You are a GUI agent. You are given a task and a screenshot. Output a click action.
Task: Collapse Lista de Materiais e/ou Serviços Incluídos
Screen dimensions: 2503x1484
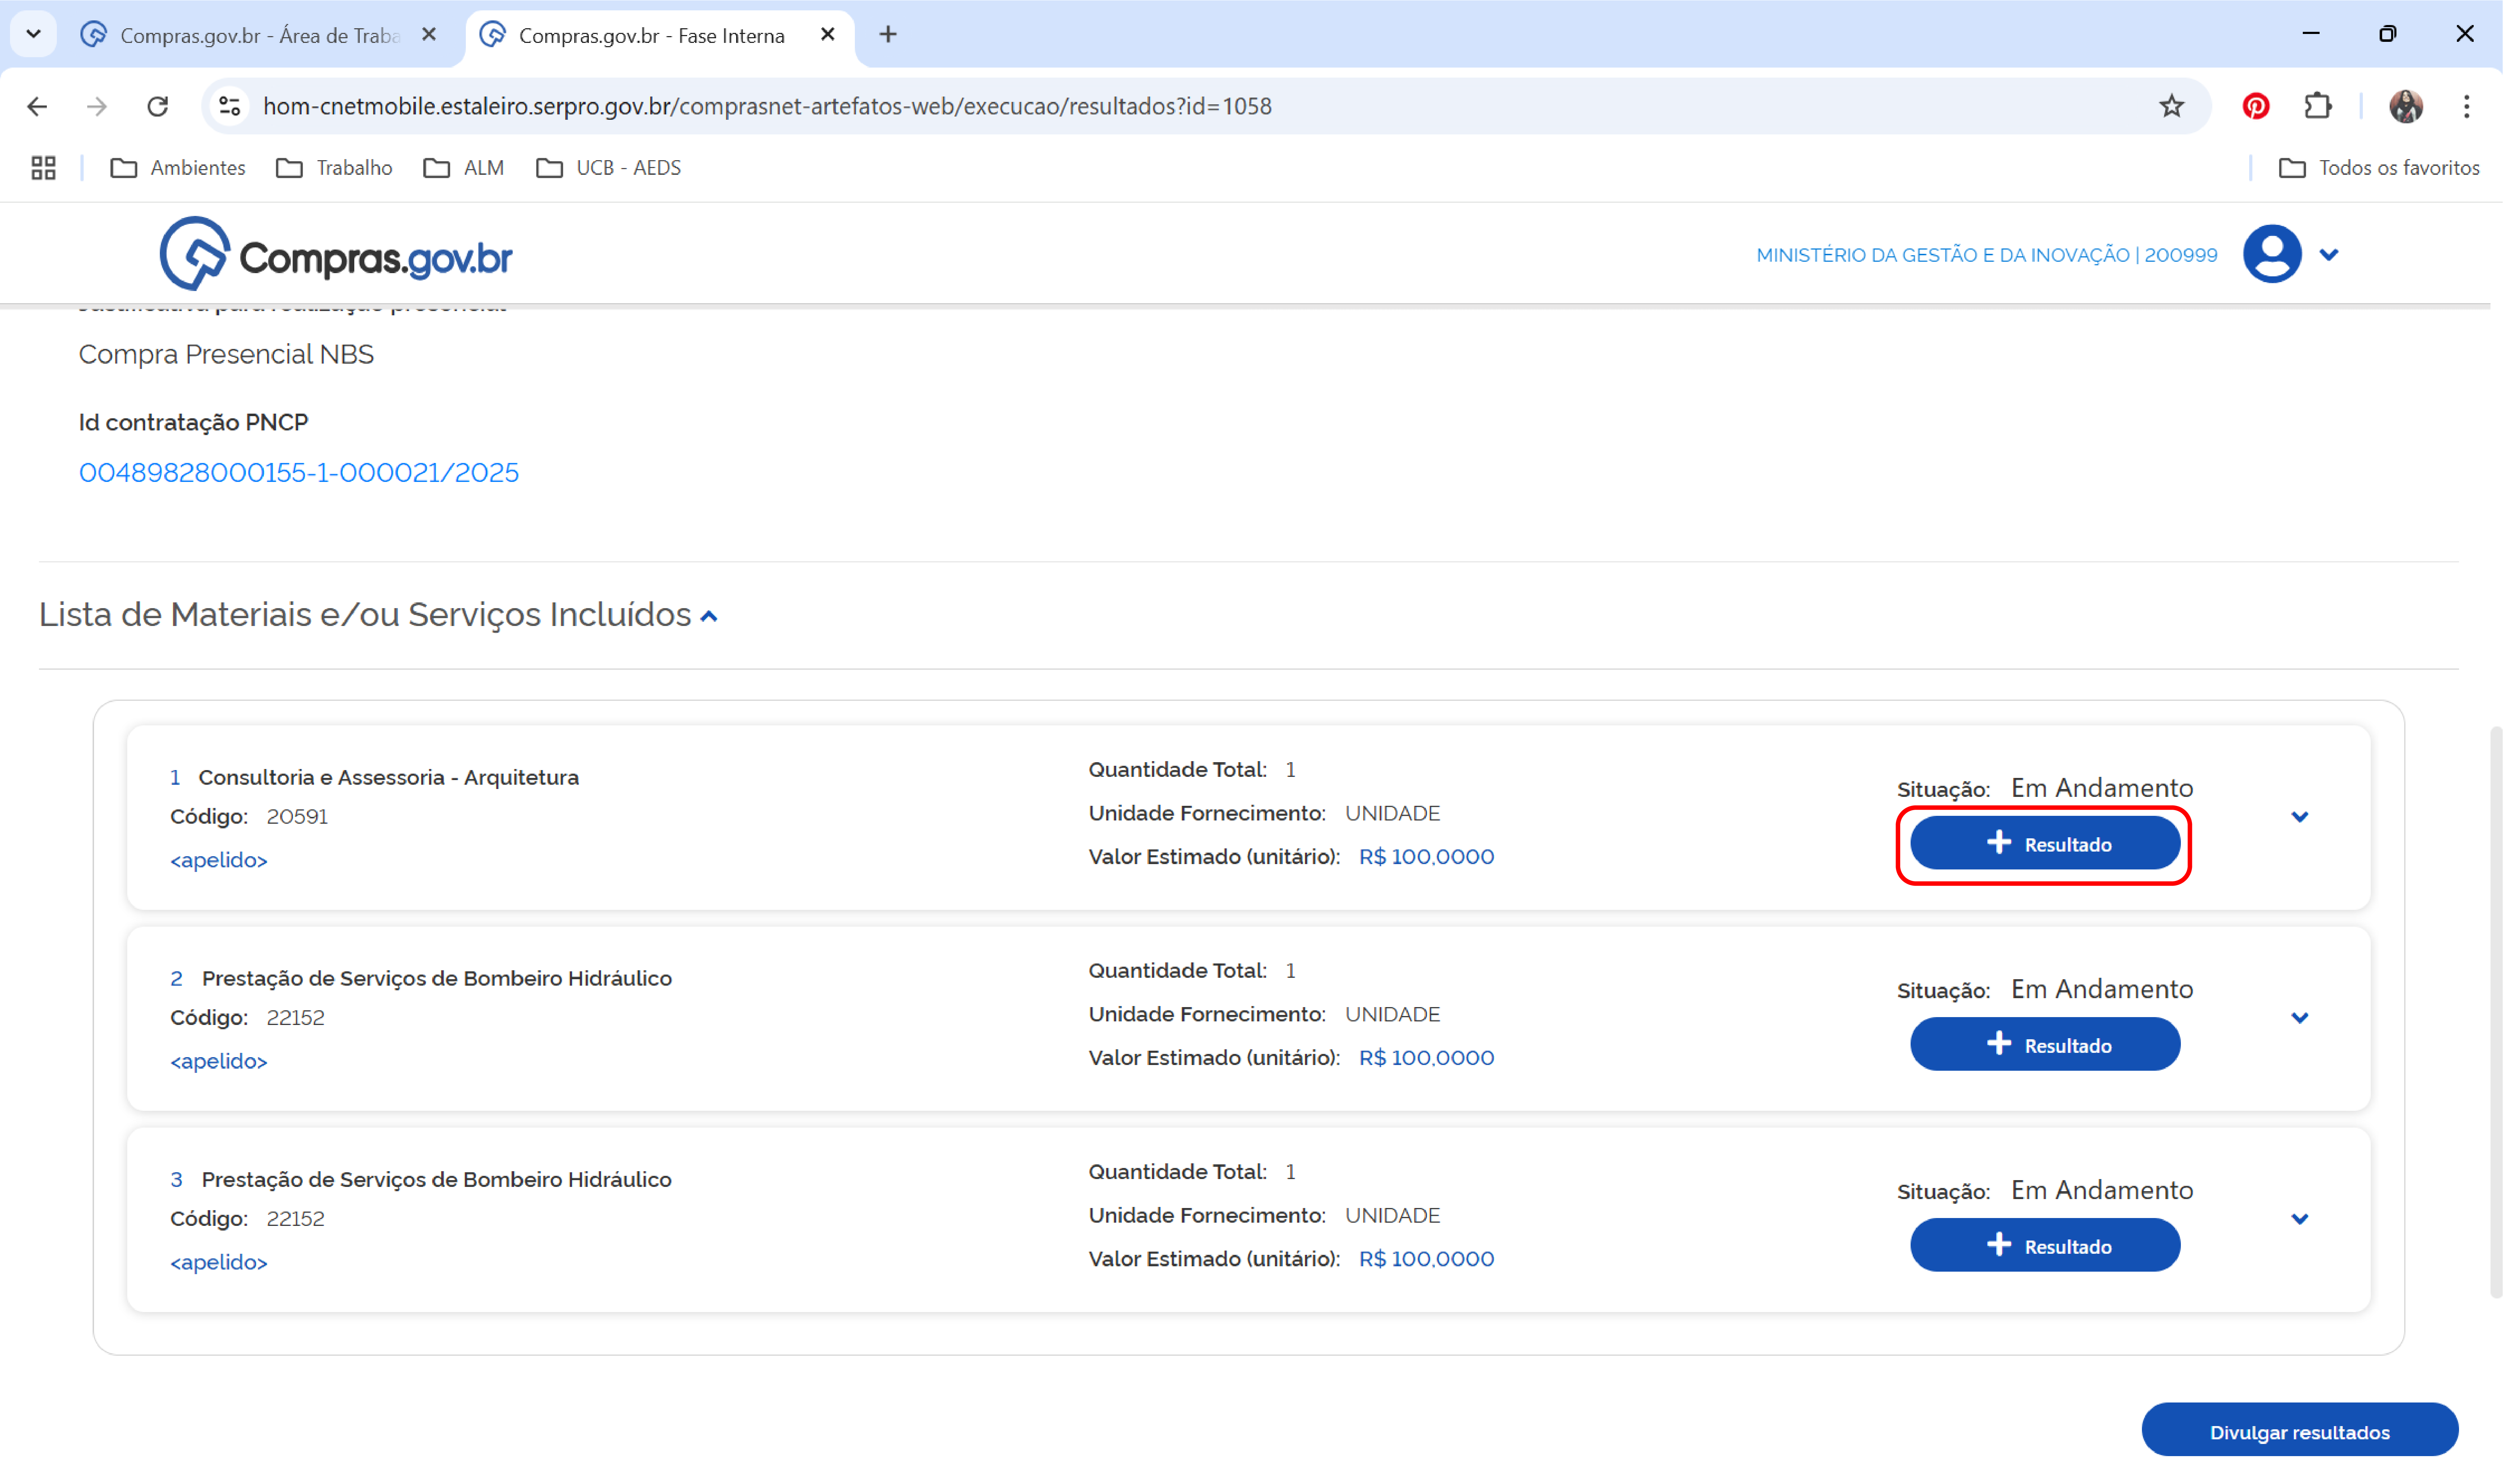click(x=709, y=617)
